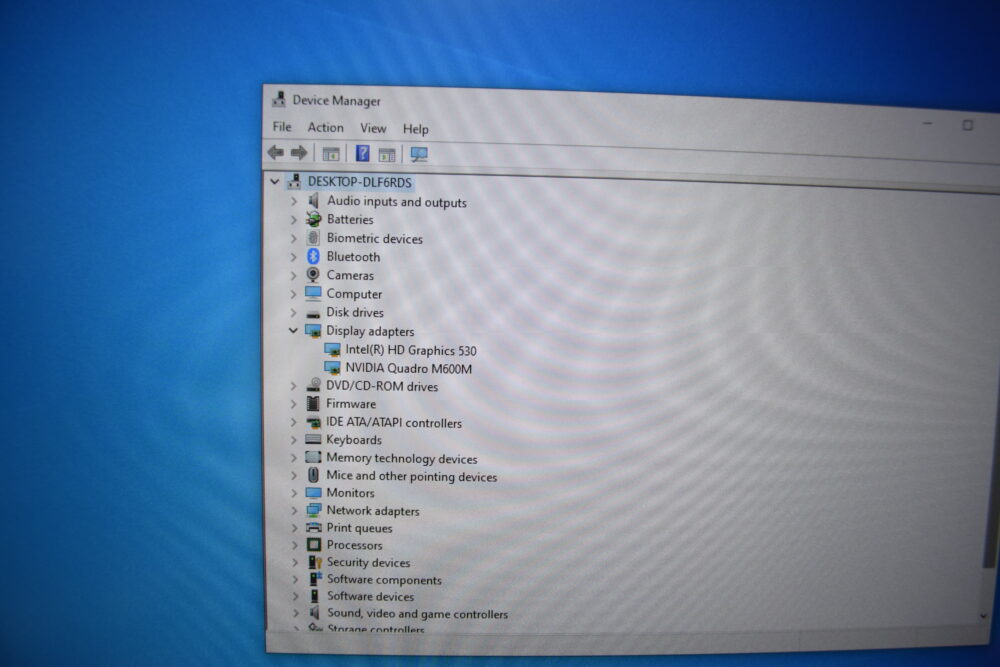Image resolution: width=1000 pixels, height=667 pixels.
Task: Expand the Audio inputs and outputs chevron
Action: [x=294, y=202]
